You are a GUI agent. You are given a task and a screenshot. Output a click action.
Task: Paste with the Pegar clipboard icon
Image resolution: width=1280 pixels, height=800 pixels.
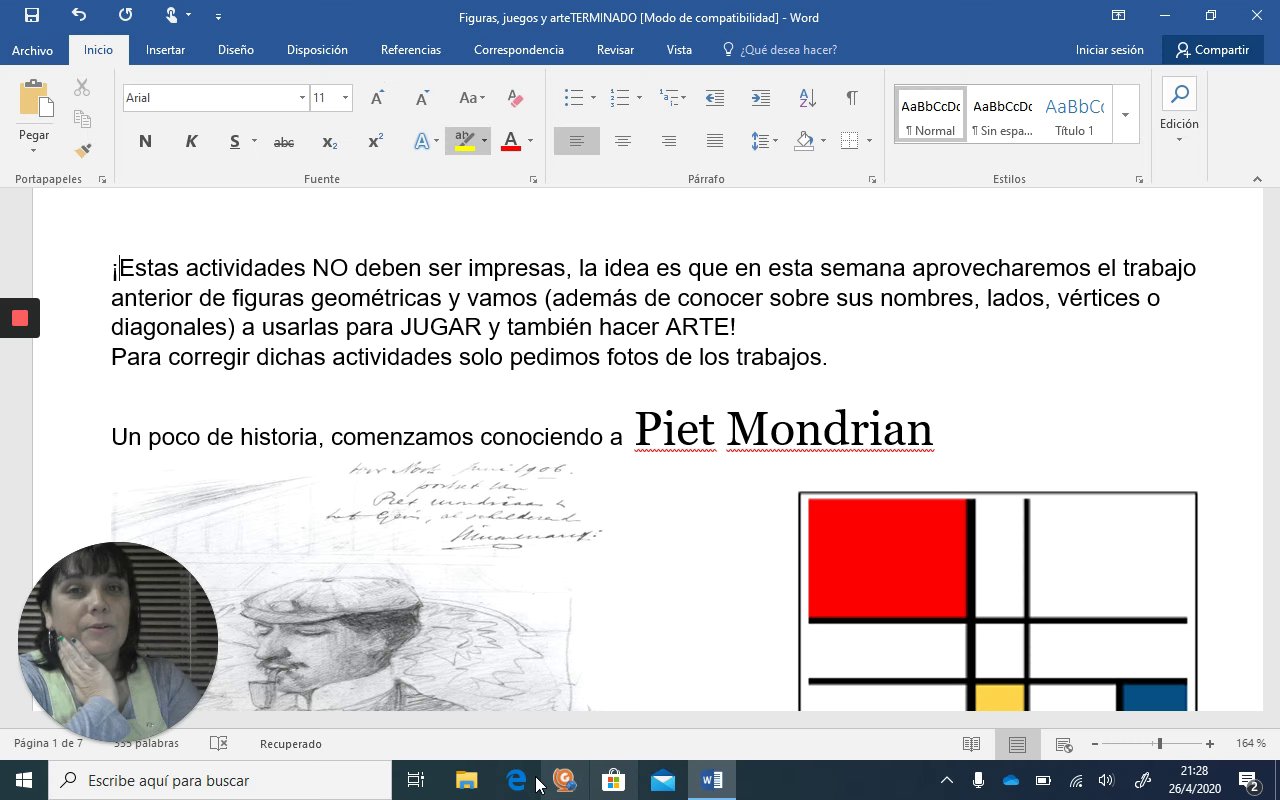point(34,99)
